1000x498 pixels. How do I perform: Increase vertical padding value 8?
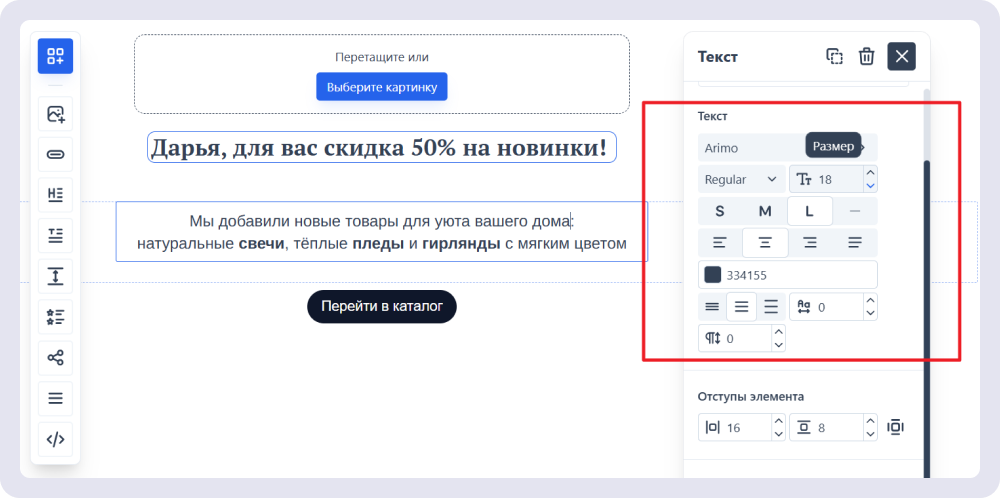pyautogui.click(x=871, y=421)
